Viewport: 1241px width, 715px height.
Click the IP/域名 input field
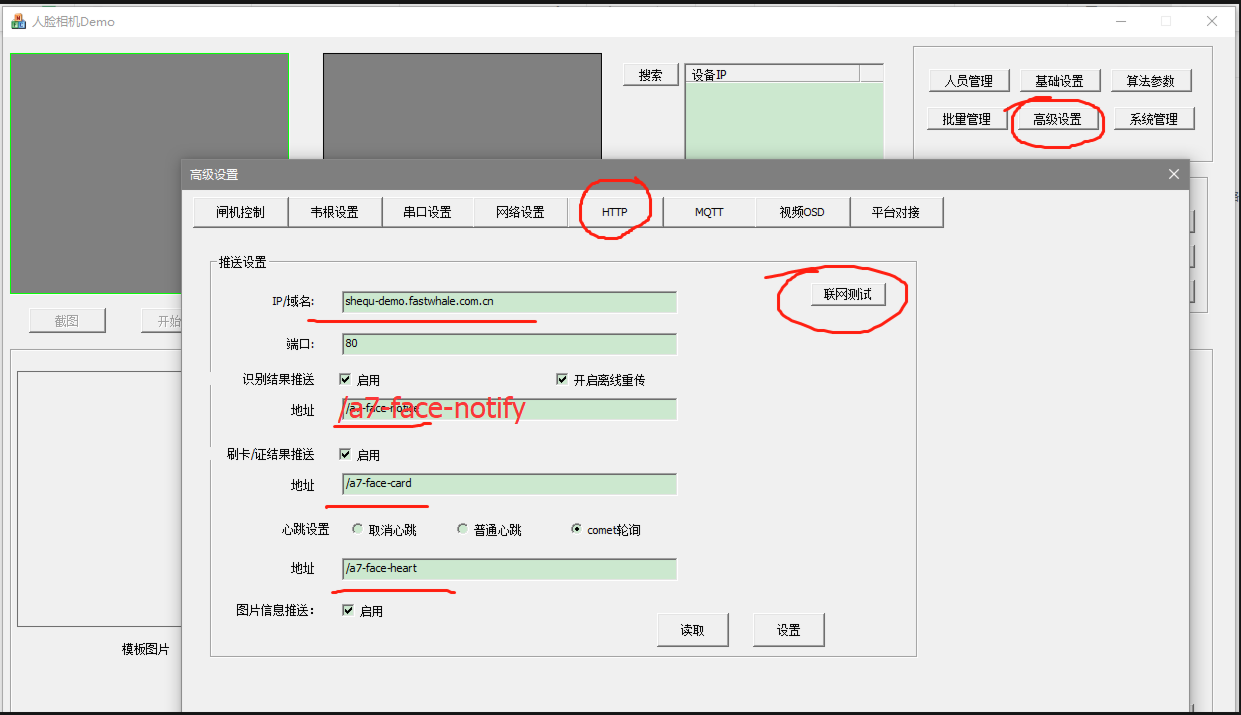point(509,301)
